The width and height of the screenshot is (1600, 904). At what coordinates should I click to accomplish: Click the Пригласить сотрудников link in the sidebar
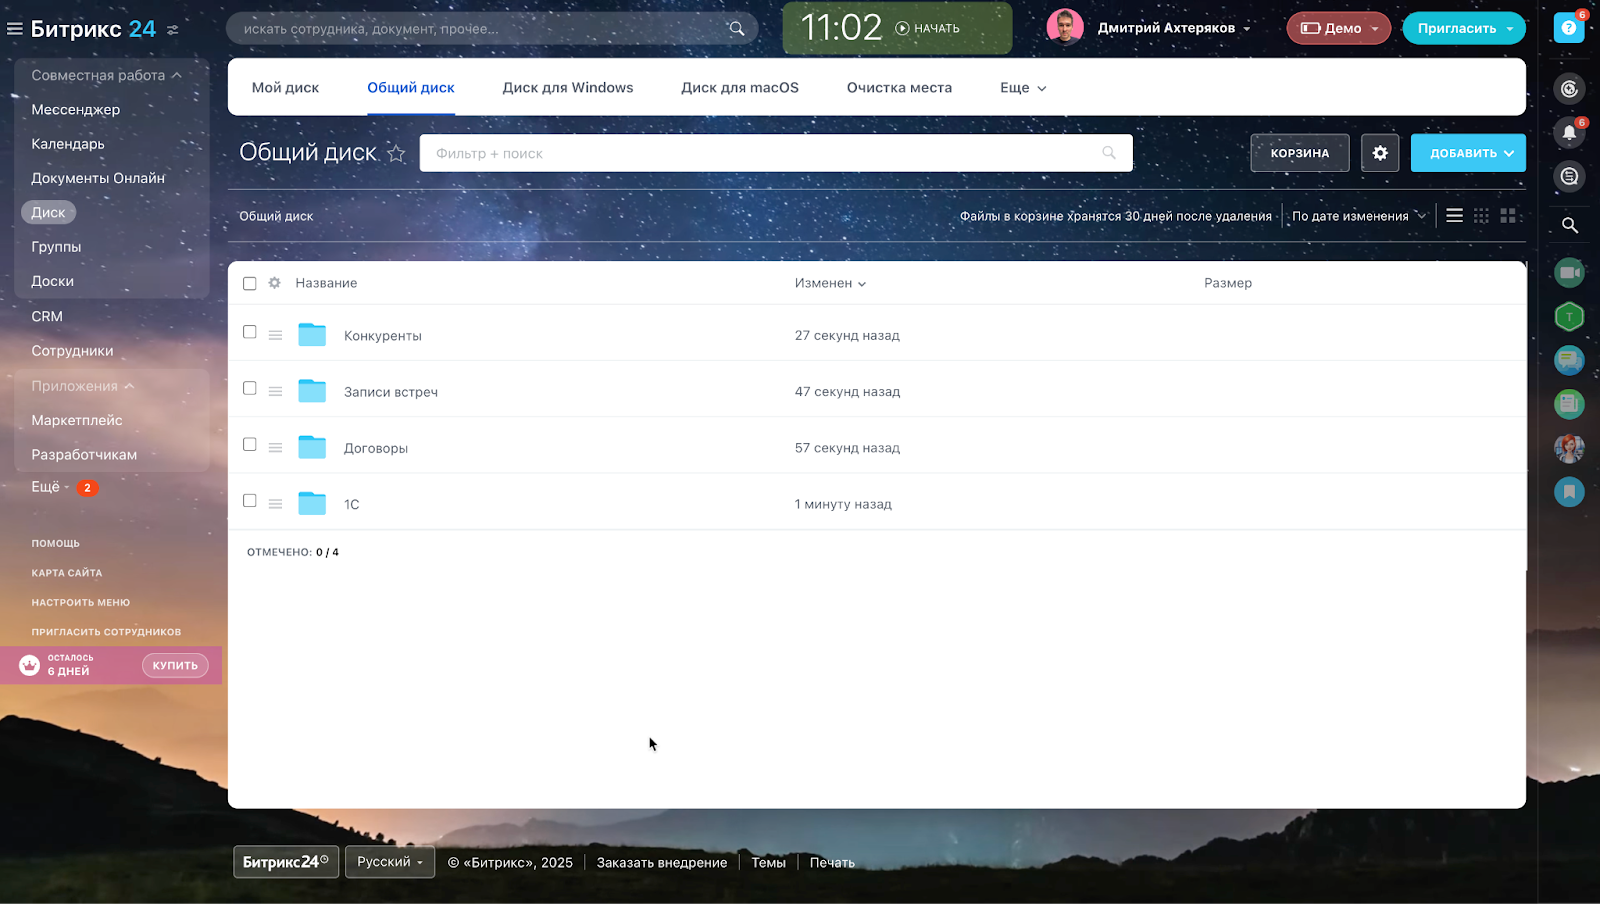coord(106,632)
